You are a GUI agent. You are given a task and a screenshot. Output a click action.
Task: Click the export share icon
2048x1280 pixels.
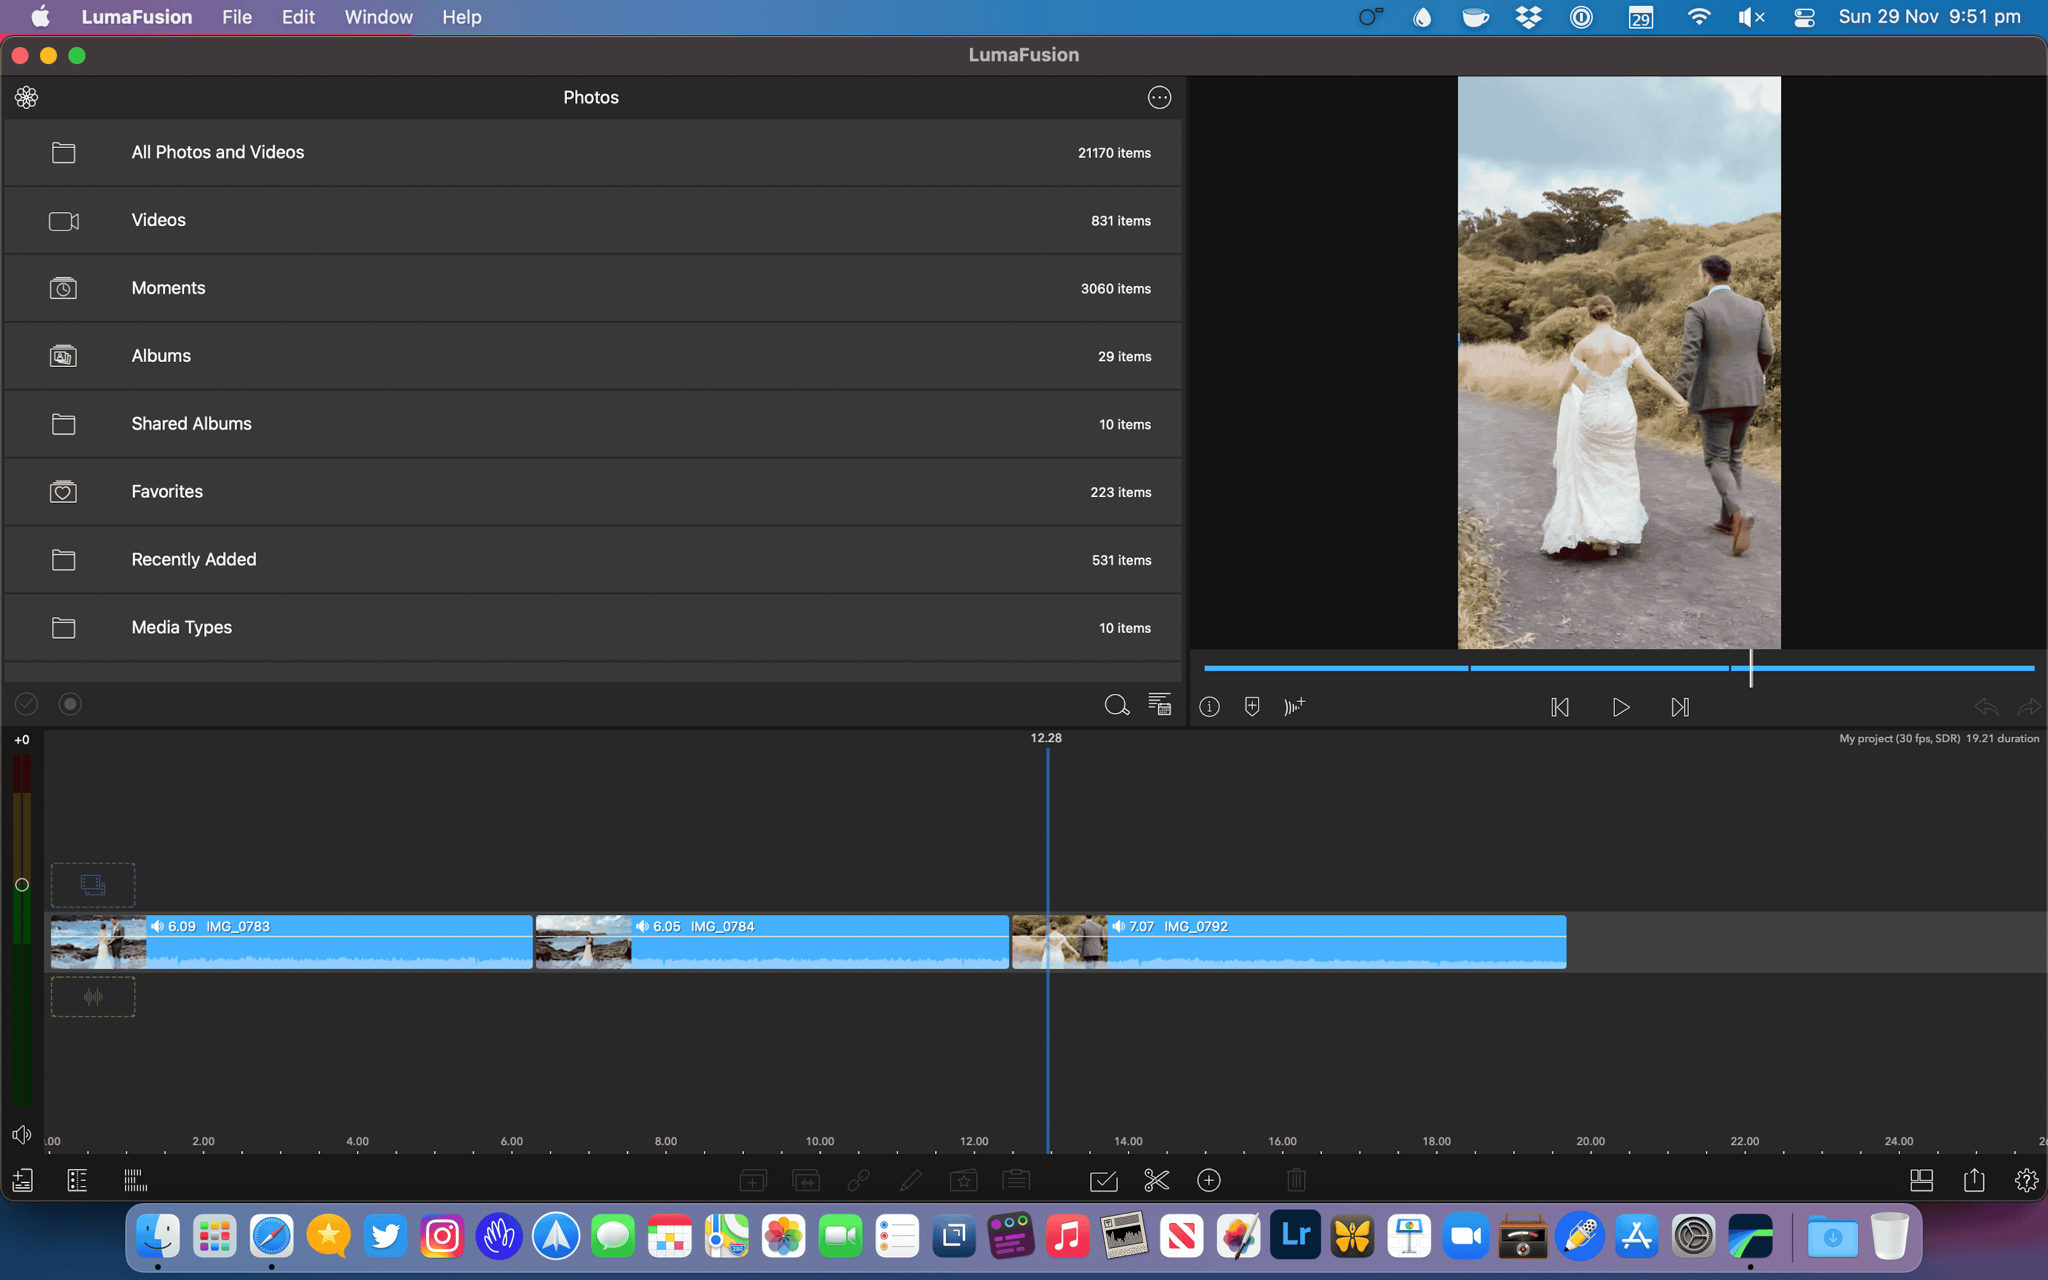click(x=1974, y=1181)
